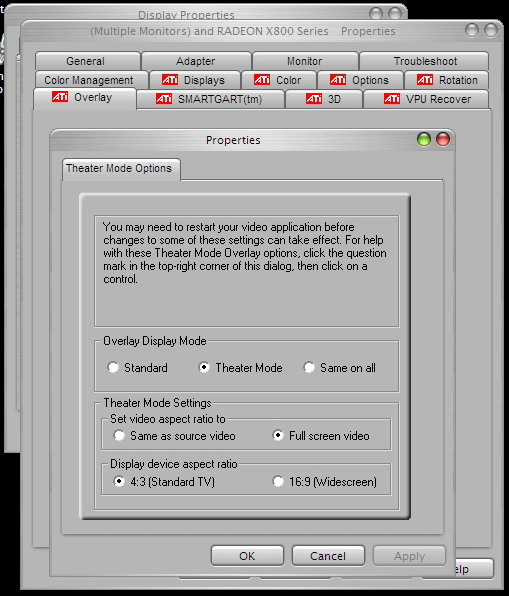Switch to the Troubleshoot tab
Image resolution: width=509 pixels, height=596 pixels.
click(x=425, y=61)
